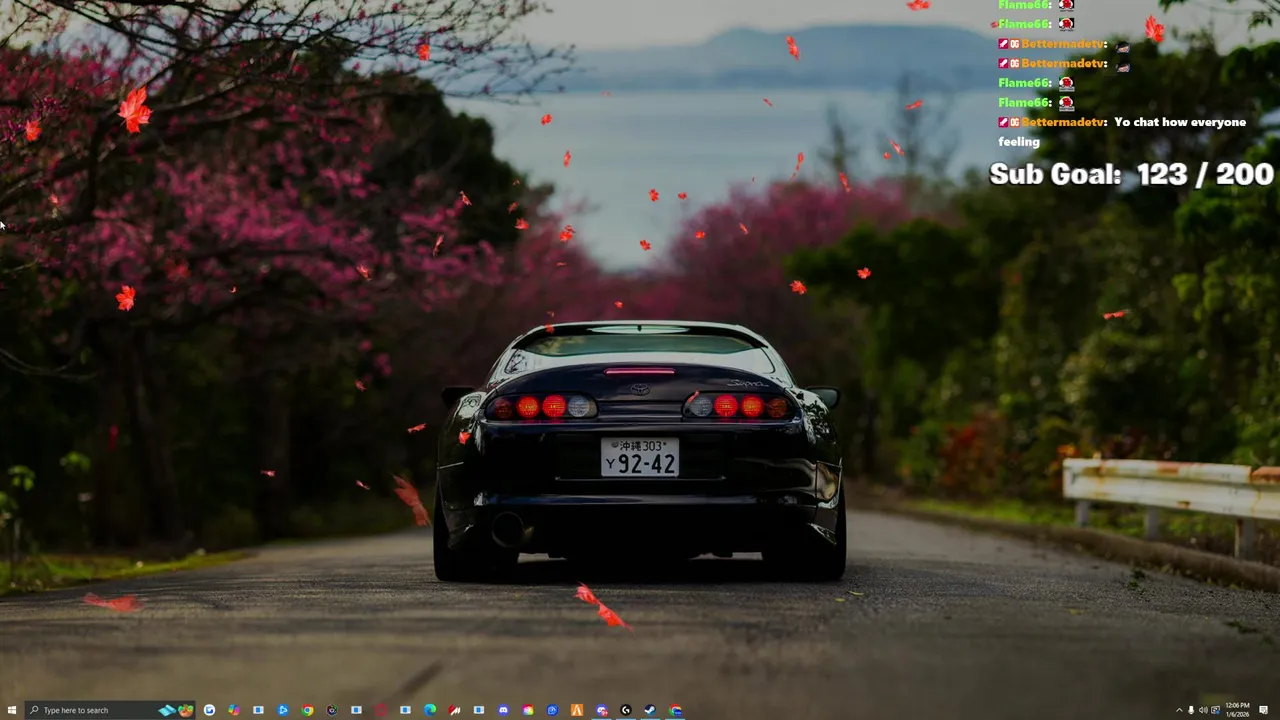
Task: Open the search highlights illustration in search box
Action: click(176, 710)
